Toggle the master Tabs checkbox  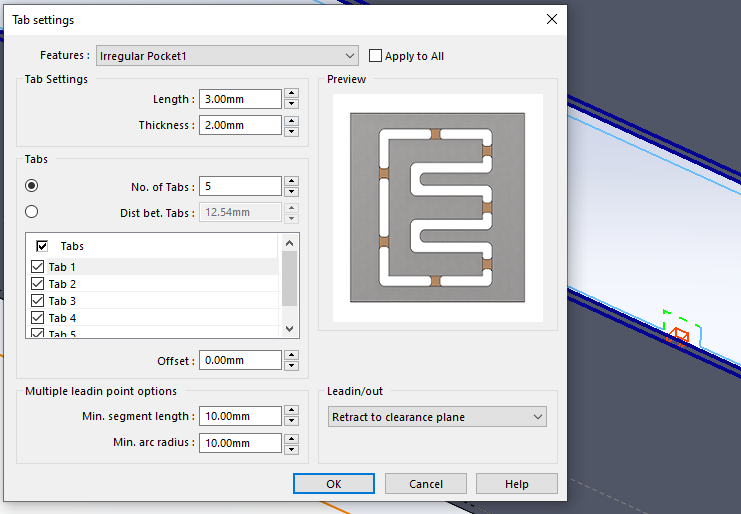pyautogui.click(x=42, y=246)
